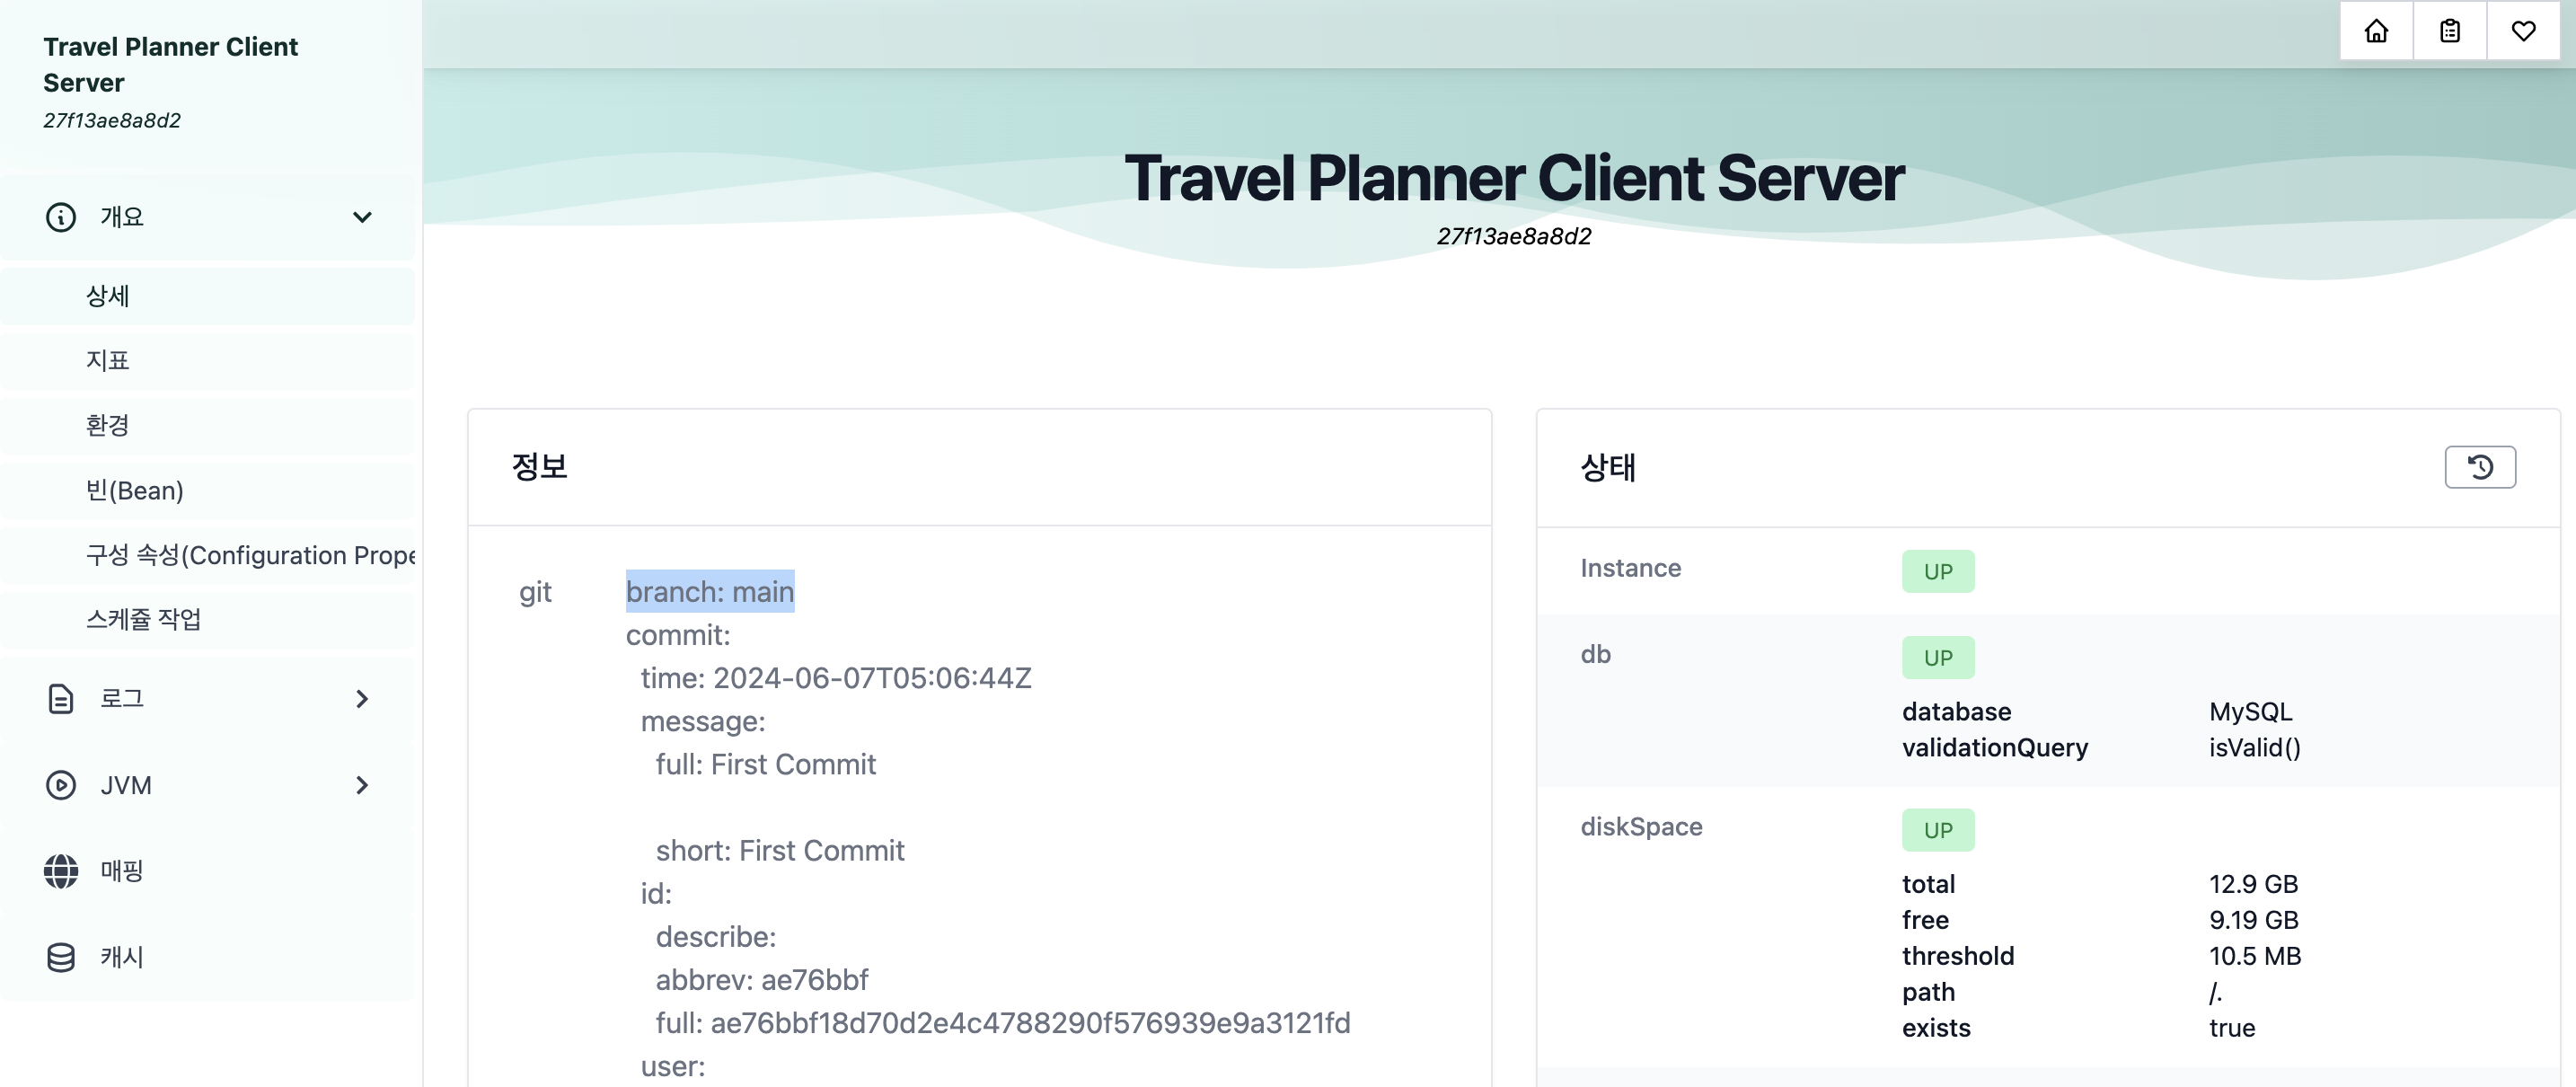Viewport: 2576px width, 1087px height.
Task: Collapse the 개요 section chevron
Action: coord(362,217)
